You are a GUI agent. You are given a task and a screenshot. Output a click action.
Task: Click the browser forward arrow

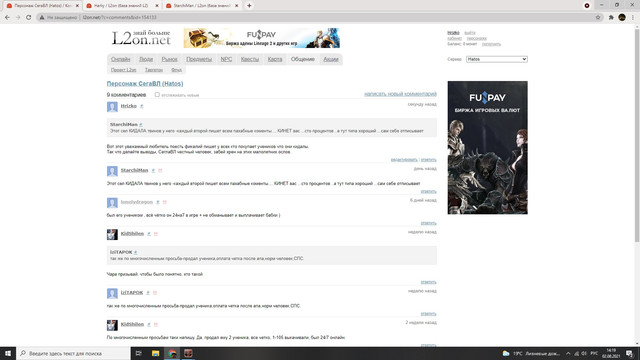18,18
